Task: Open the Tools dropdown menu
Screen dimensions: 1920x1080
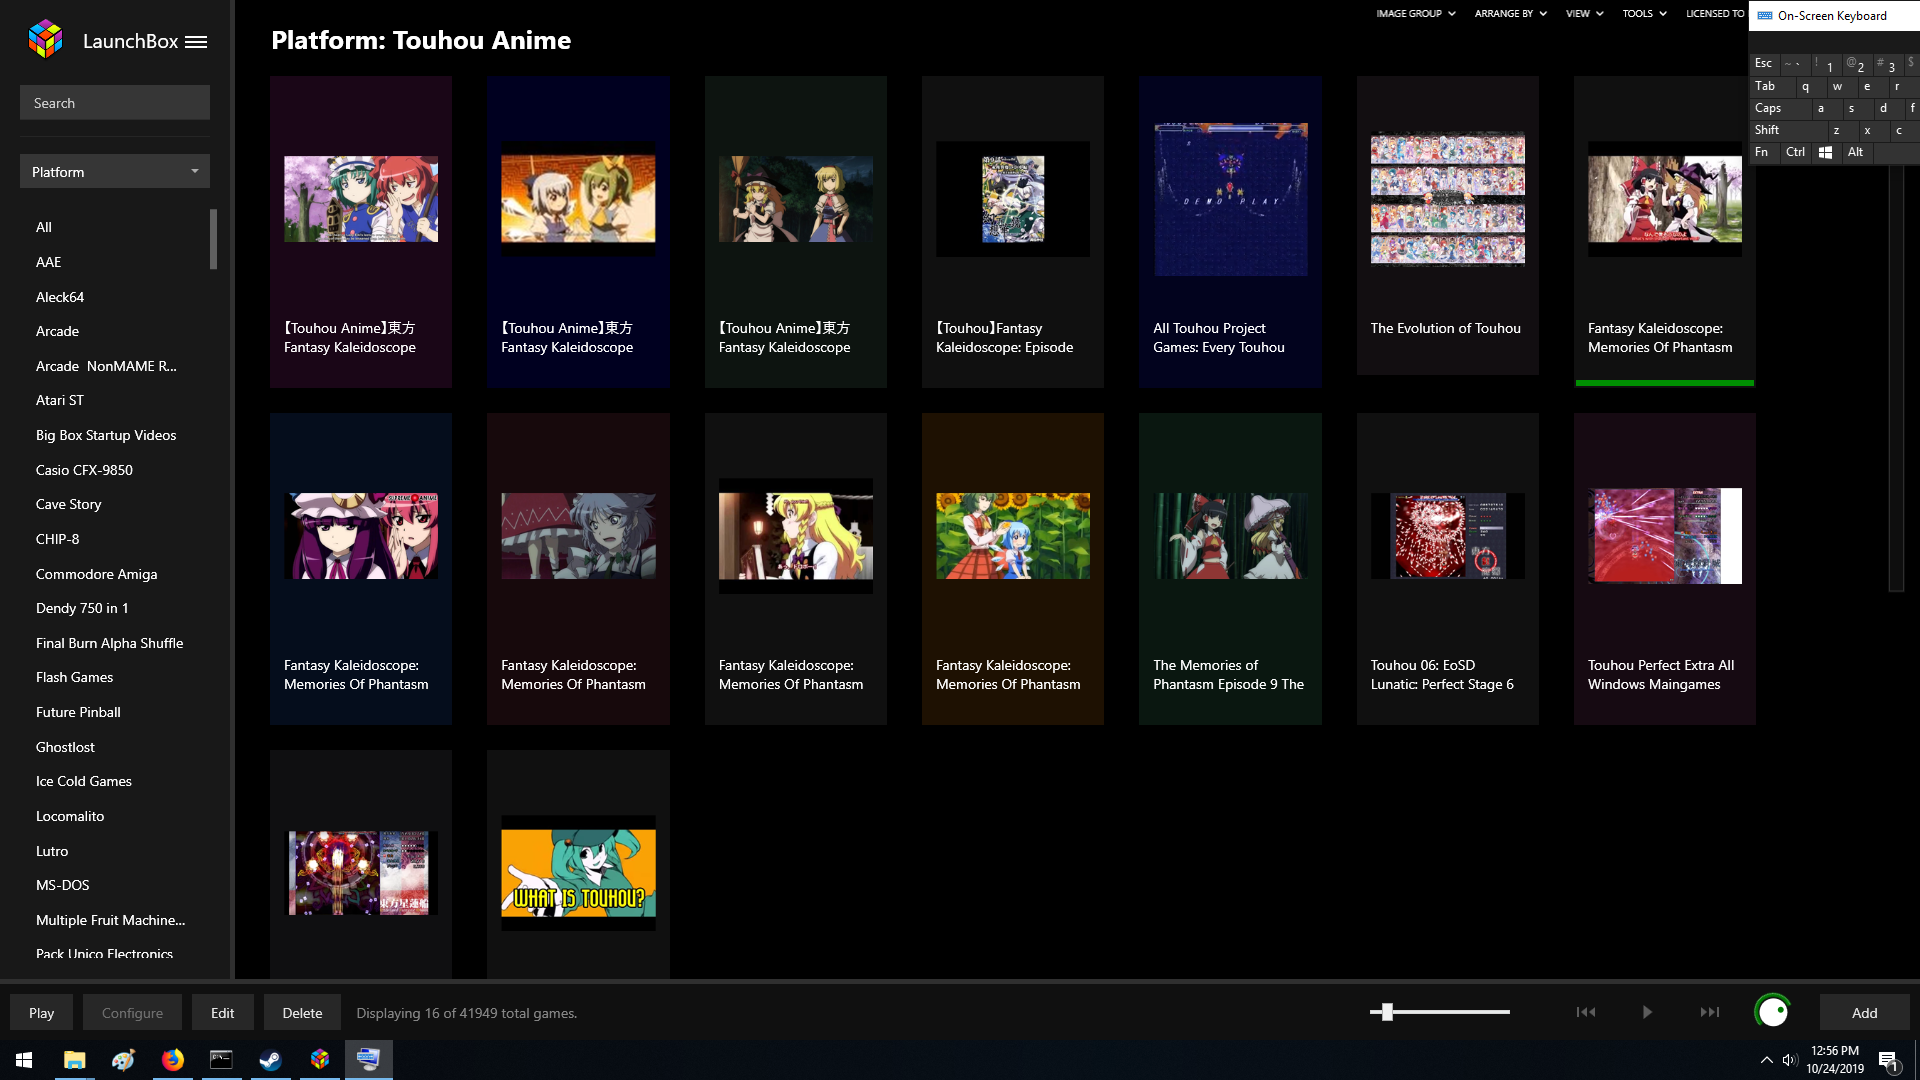Action: [1644, 14]
